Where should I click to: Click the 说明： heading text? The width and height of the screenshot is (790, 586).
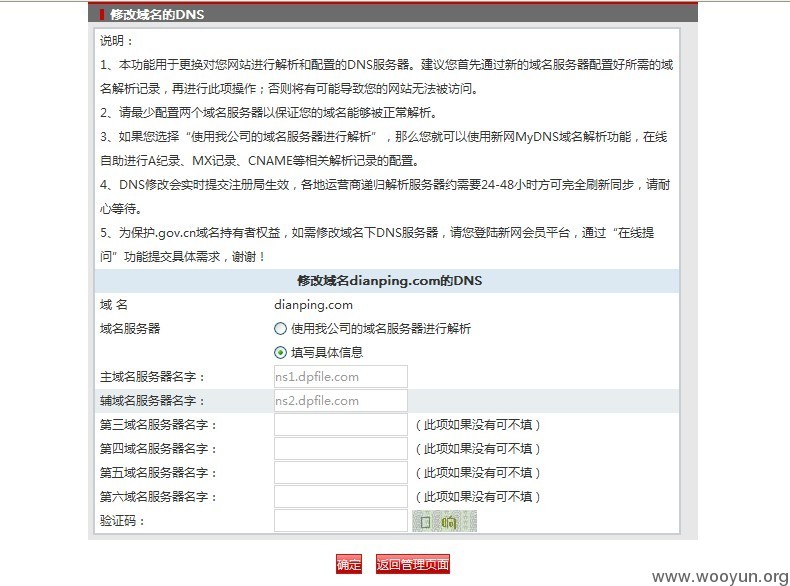pyautogui.click(x=116, y=41)
